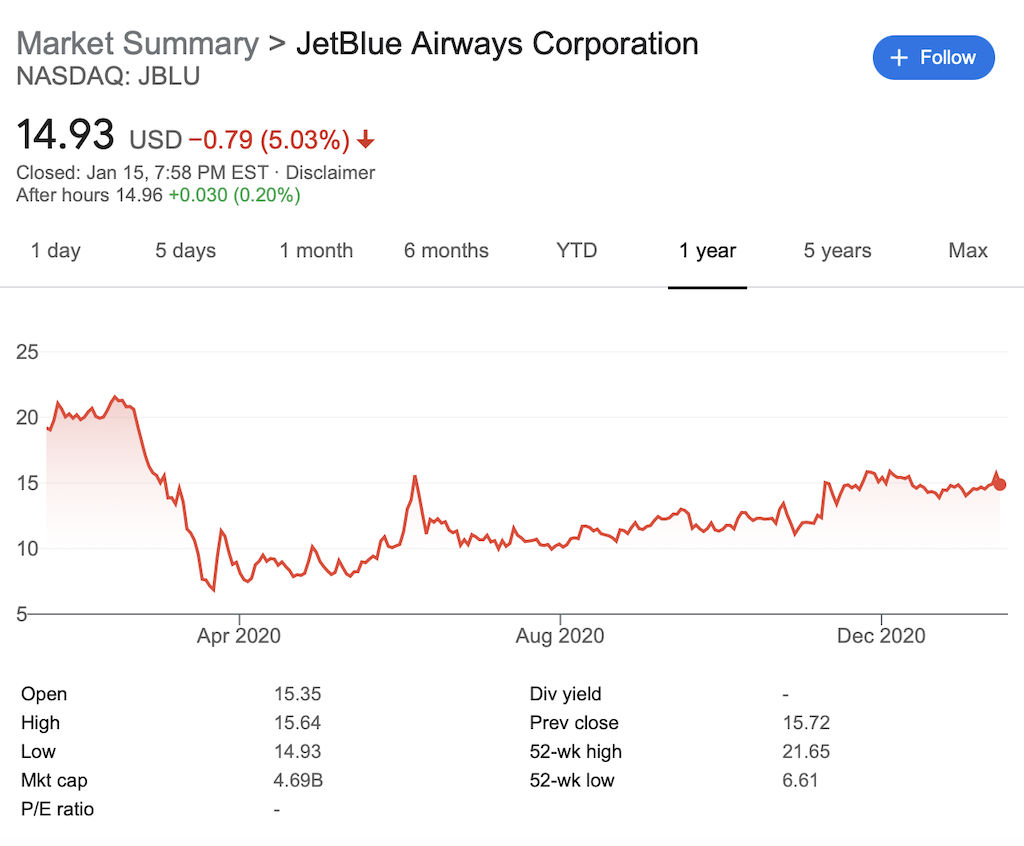Click the red down arrow price indicator

tap(366, 139)
